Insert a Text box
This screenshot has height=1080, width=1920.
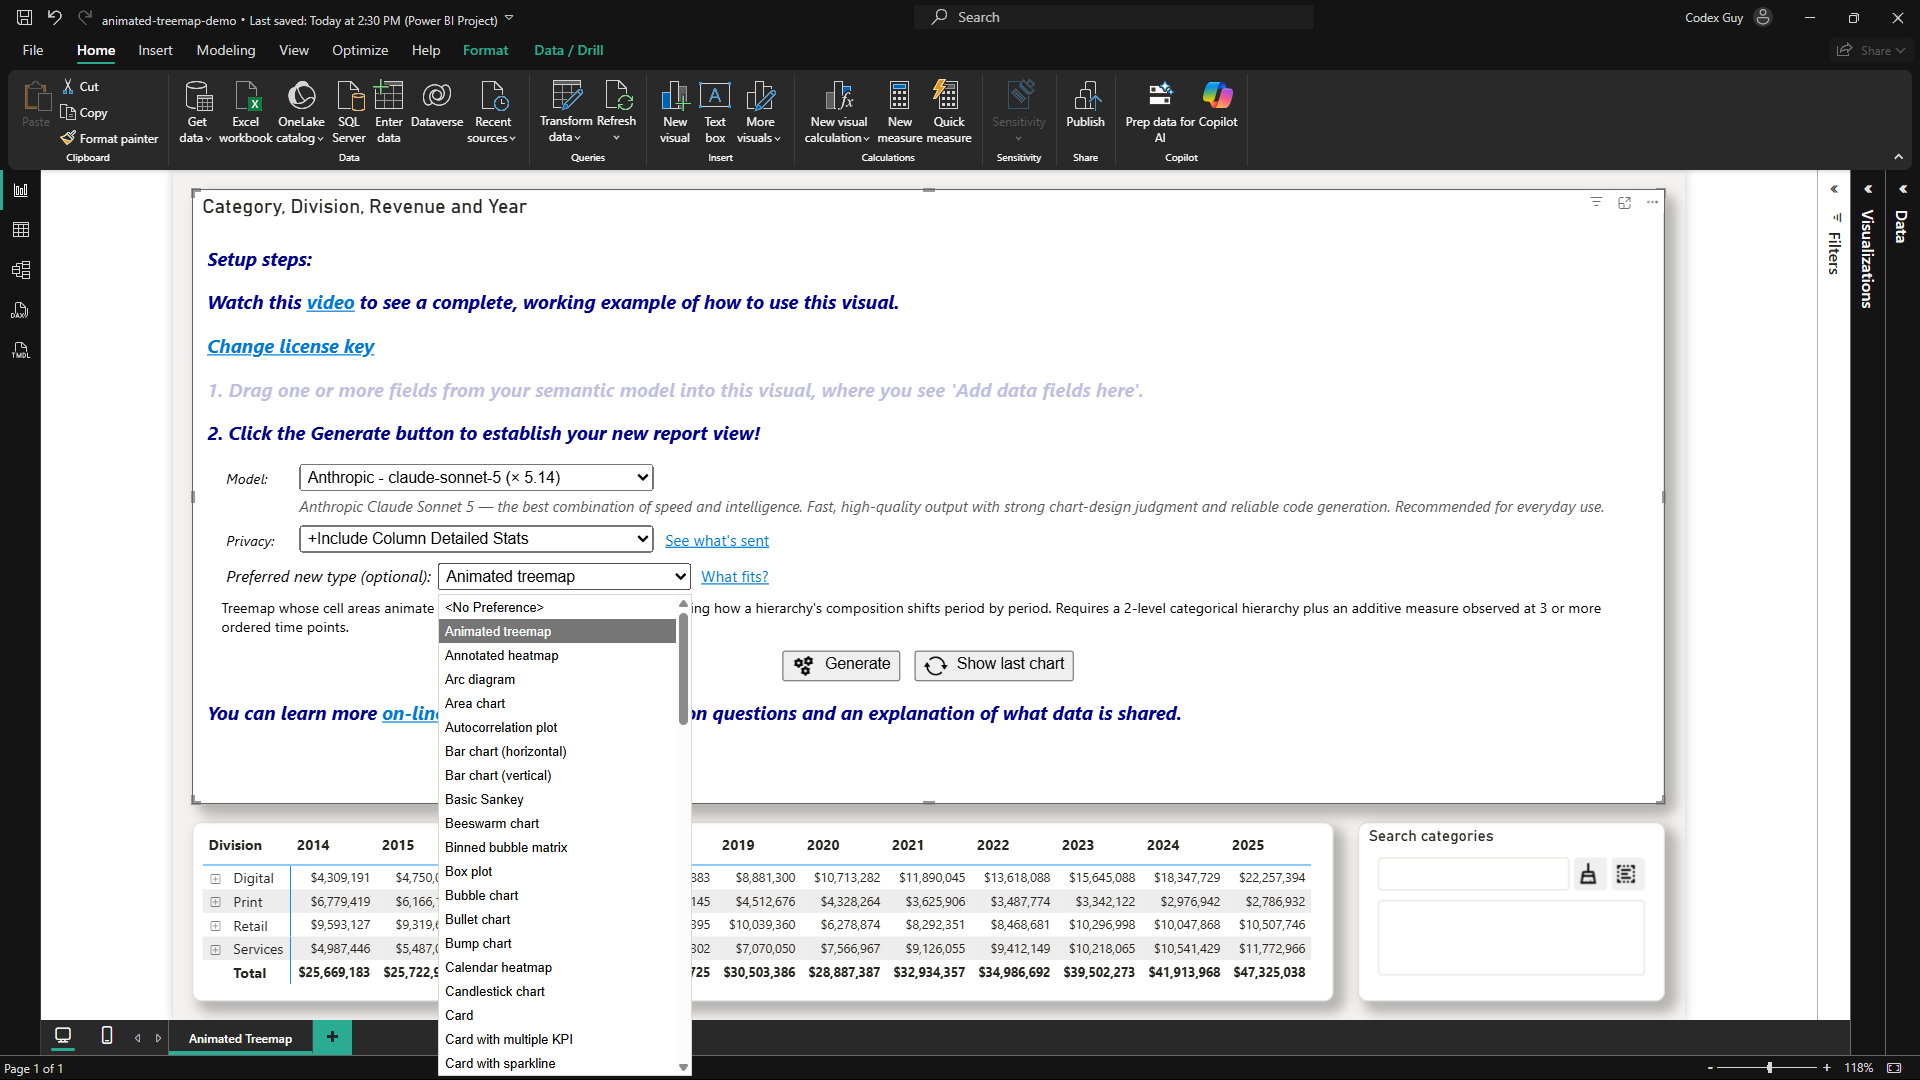(x=715, y=112)
